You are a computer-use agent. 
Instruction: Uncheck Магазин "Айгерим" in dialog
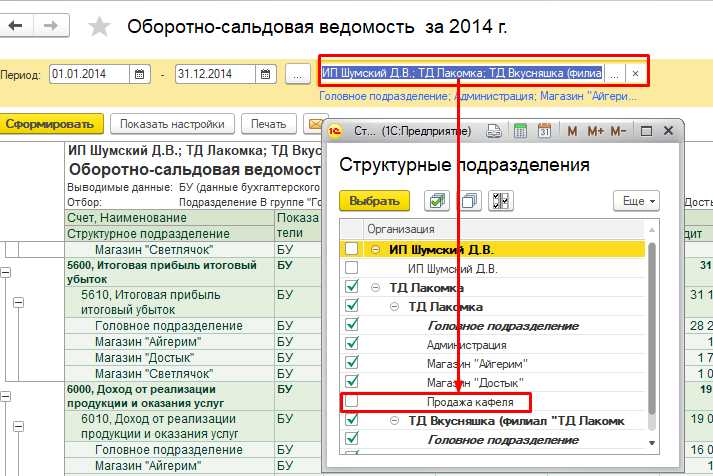point(351,363)
